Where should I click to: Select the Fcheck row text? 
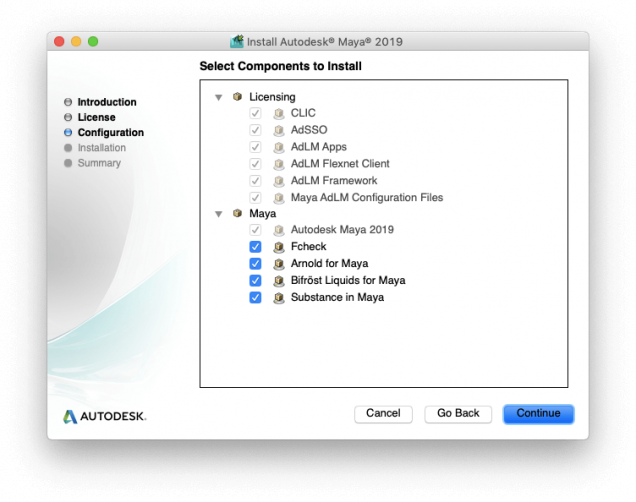coord(308,247)
